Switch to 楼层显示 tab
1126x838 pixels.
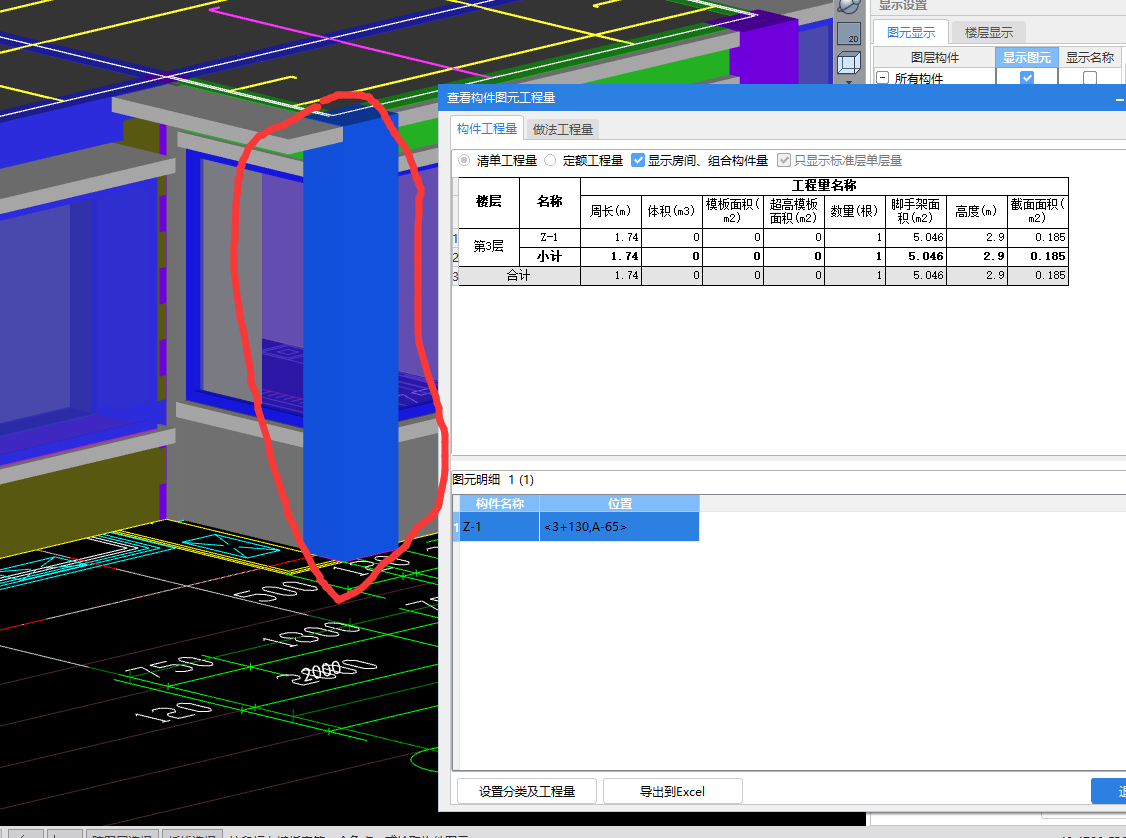click(988, 32)
